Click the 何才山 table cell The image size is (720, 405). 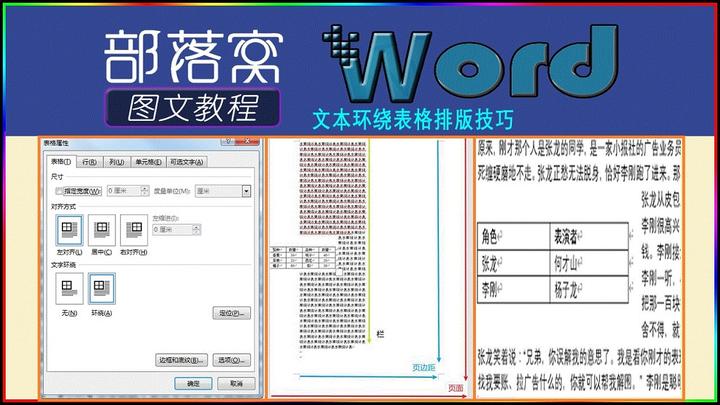pos(589,263)
